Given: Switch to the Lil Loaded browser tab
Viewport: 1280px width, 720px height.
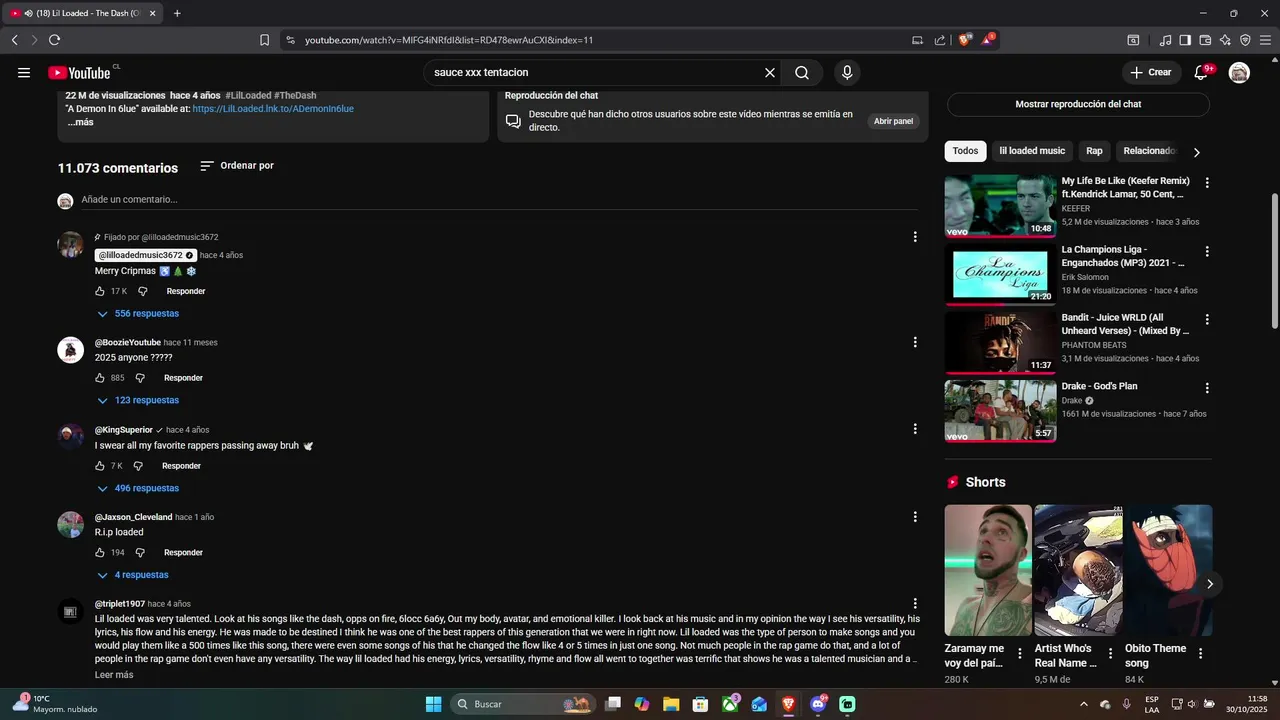Looking at the screenshot, I should pyautogui.click(x=82, y=13).
